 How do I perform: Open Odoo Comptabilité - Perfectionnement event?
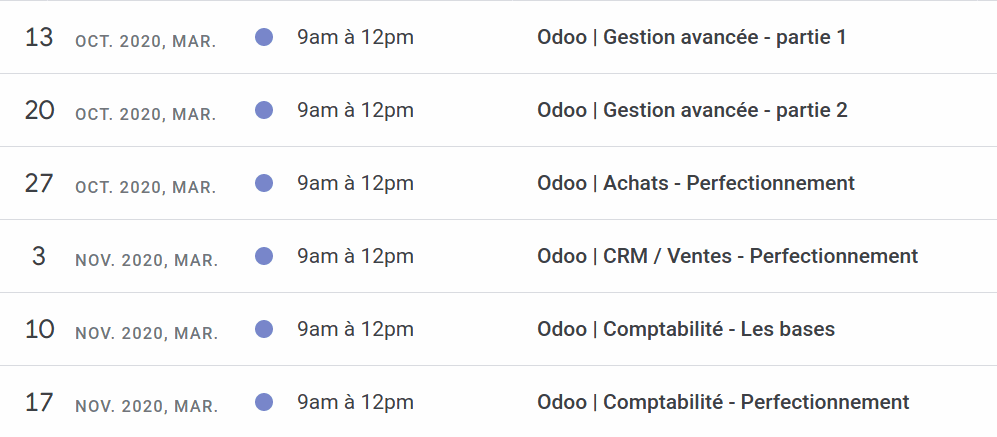point(723,403)
